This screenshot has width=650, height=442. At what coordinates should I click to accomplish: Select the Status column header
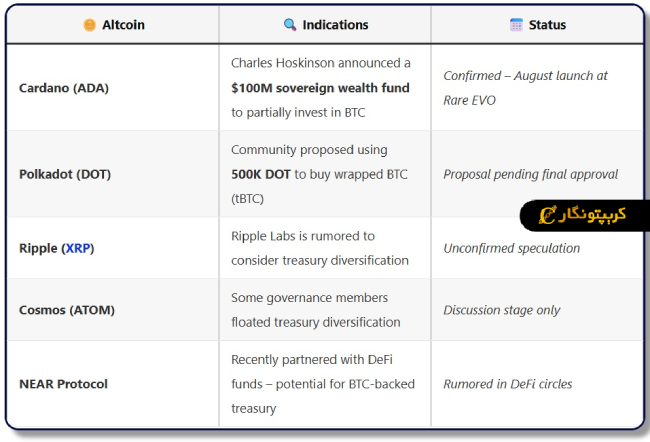549,25
